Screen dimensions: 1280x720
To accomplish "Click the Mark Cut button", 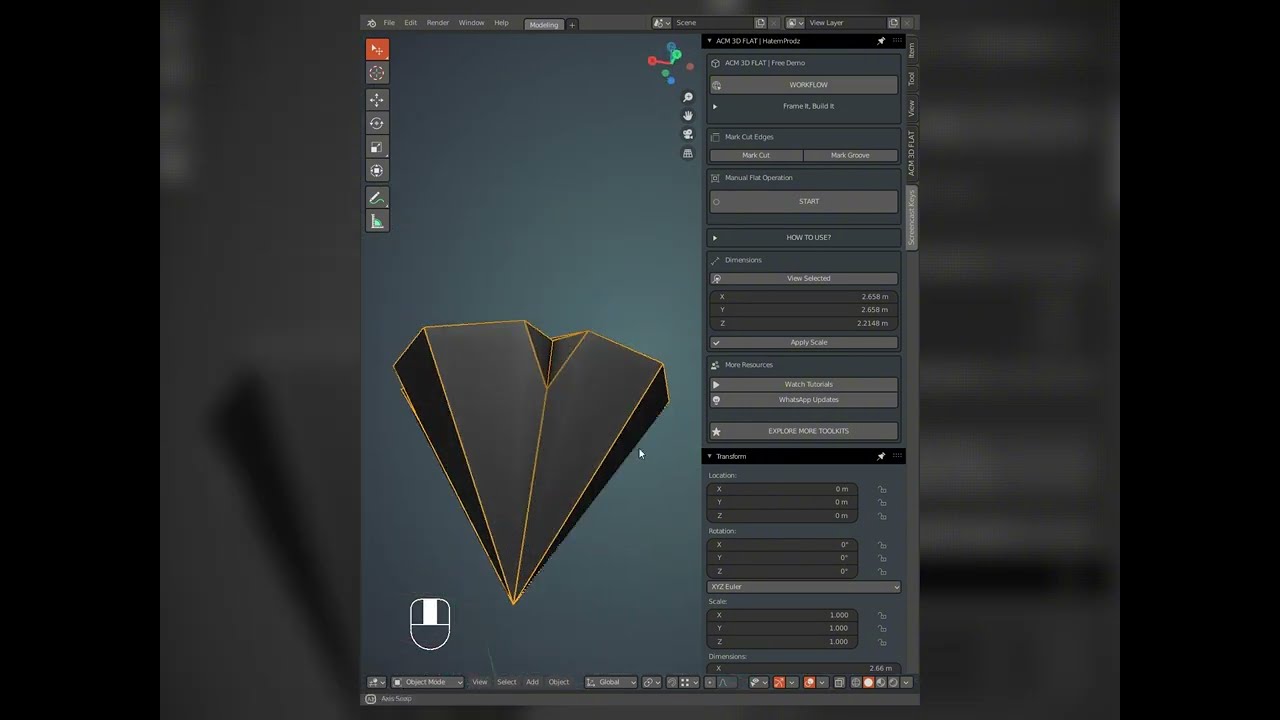I will coord(756,155).
